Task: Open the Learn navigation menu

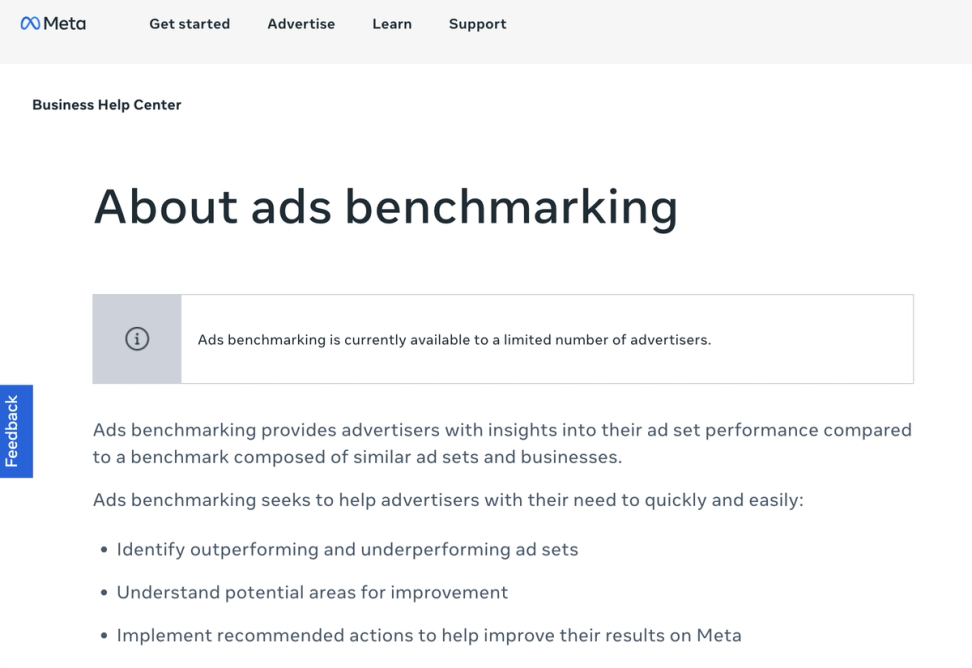Action: [392, 24]
